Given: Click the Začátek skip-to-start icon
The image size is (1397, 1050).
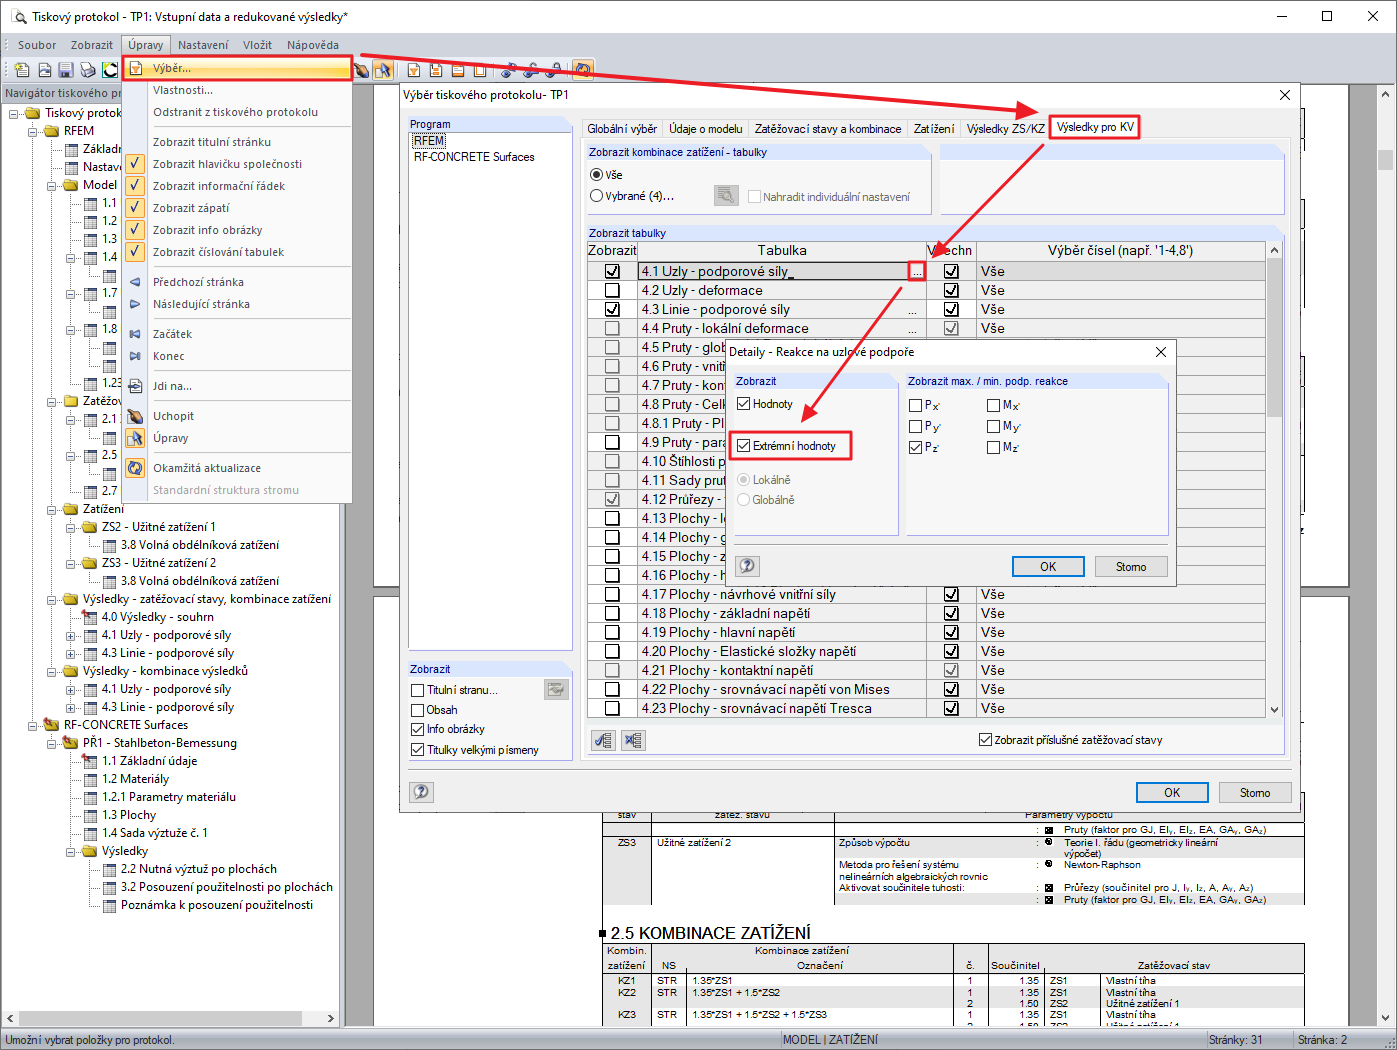Looking at the screenshot, I should [x=135, y=334].
